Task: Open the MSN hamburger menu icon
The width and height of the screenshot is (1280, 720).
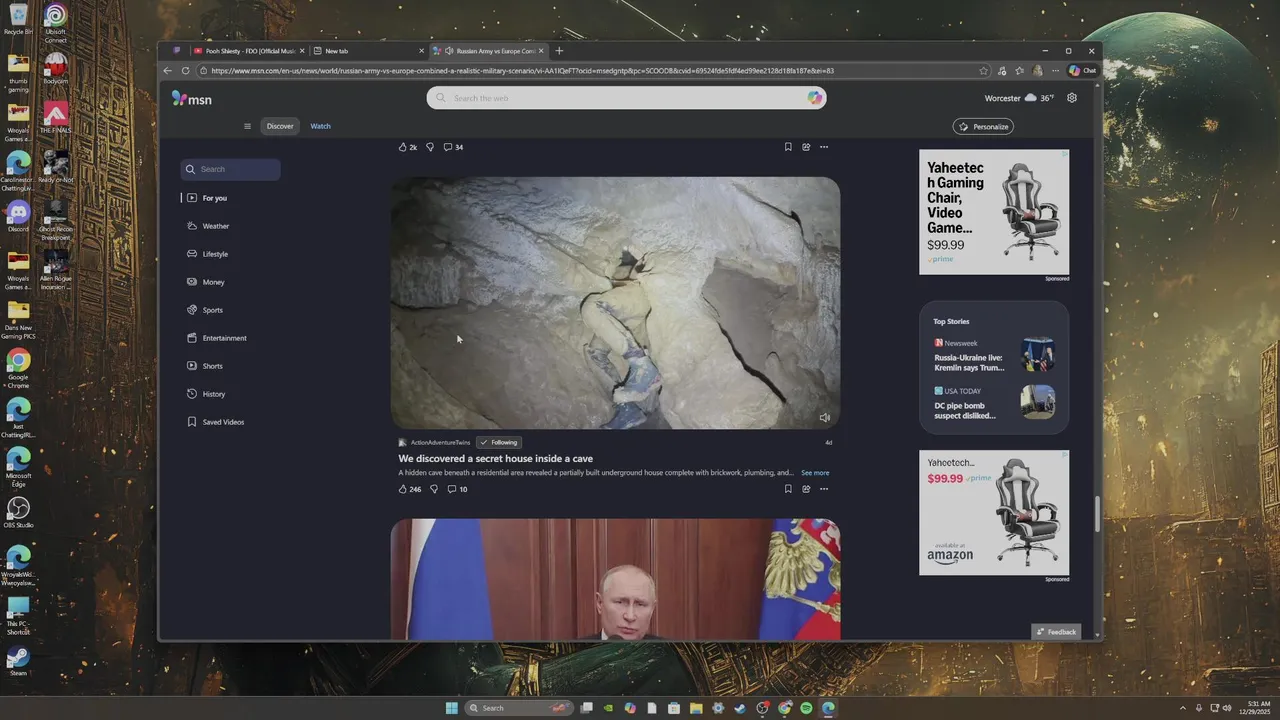Action: [247, 126]
